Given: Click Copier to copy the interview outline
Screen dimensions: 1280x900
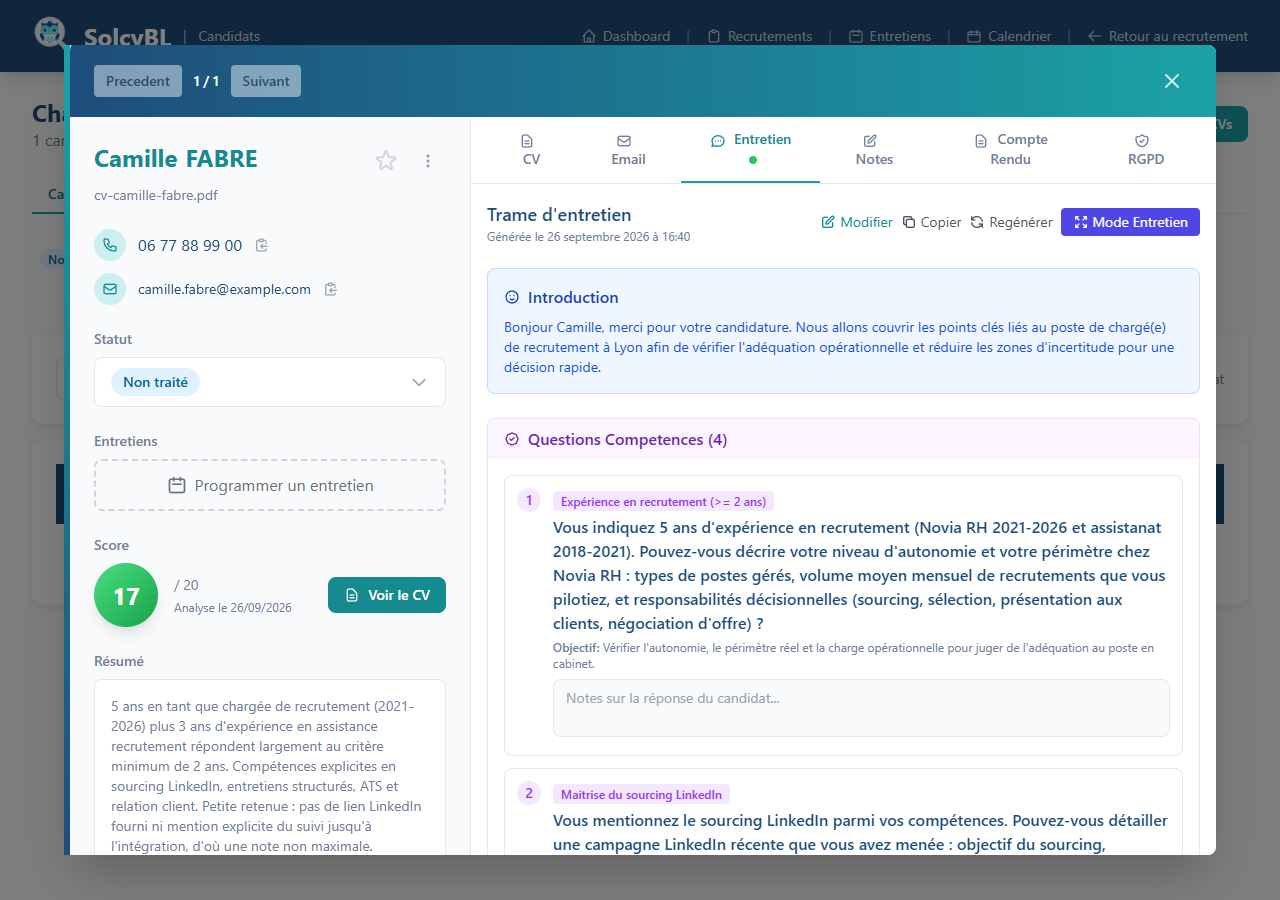Looking at the screenshot, I should [932, 222].
